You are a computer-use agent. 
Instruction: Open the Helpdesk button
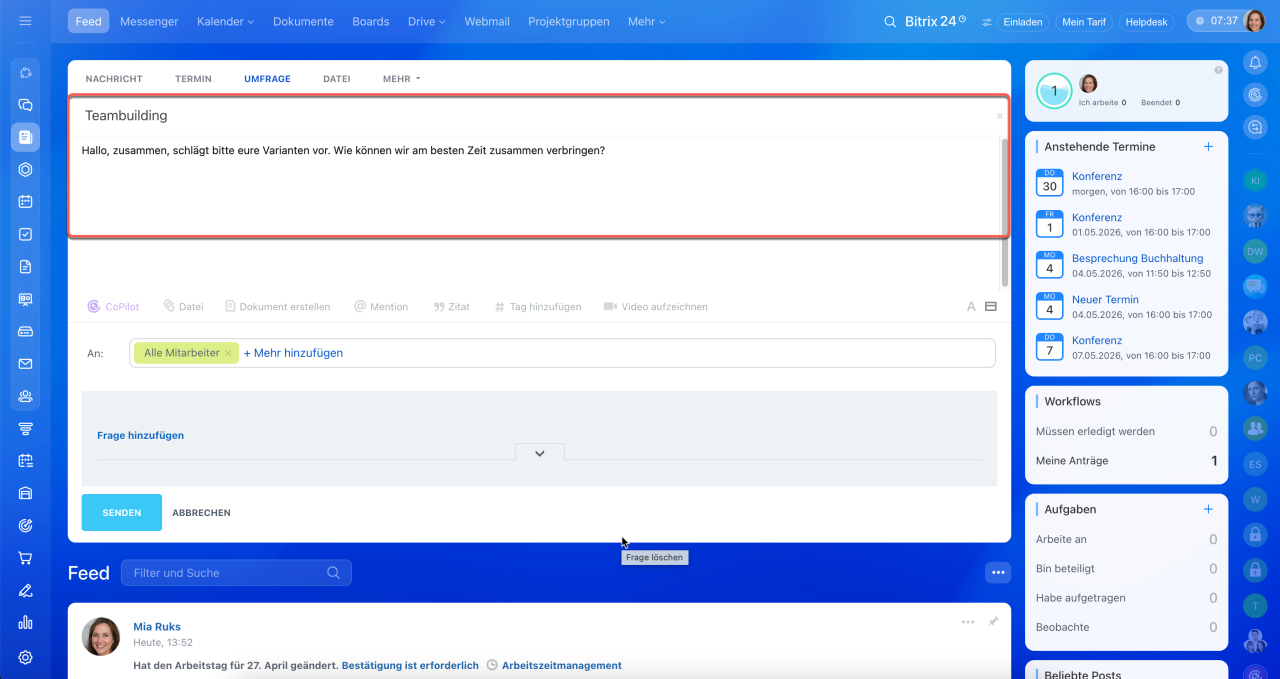tap(1147, 21)
